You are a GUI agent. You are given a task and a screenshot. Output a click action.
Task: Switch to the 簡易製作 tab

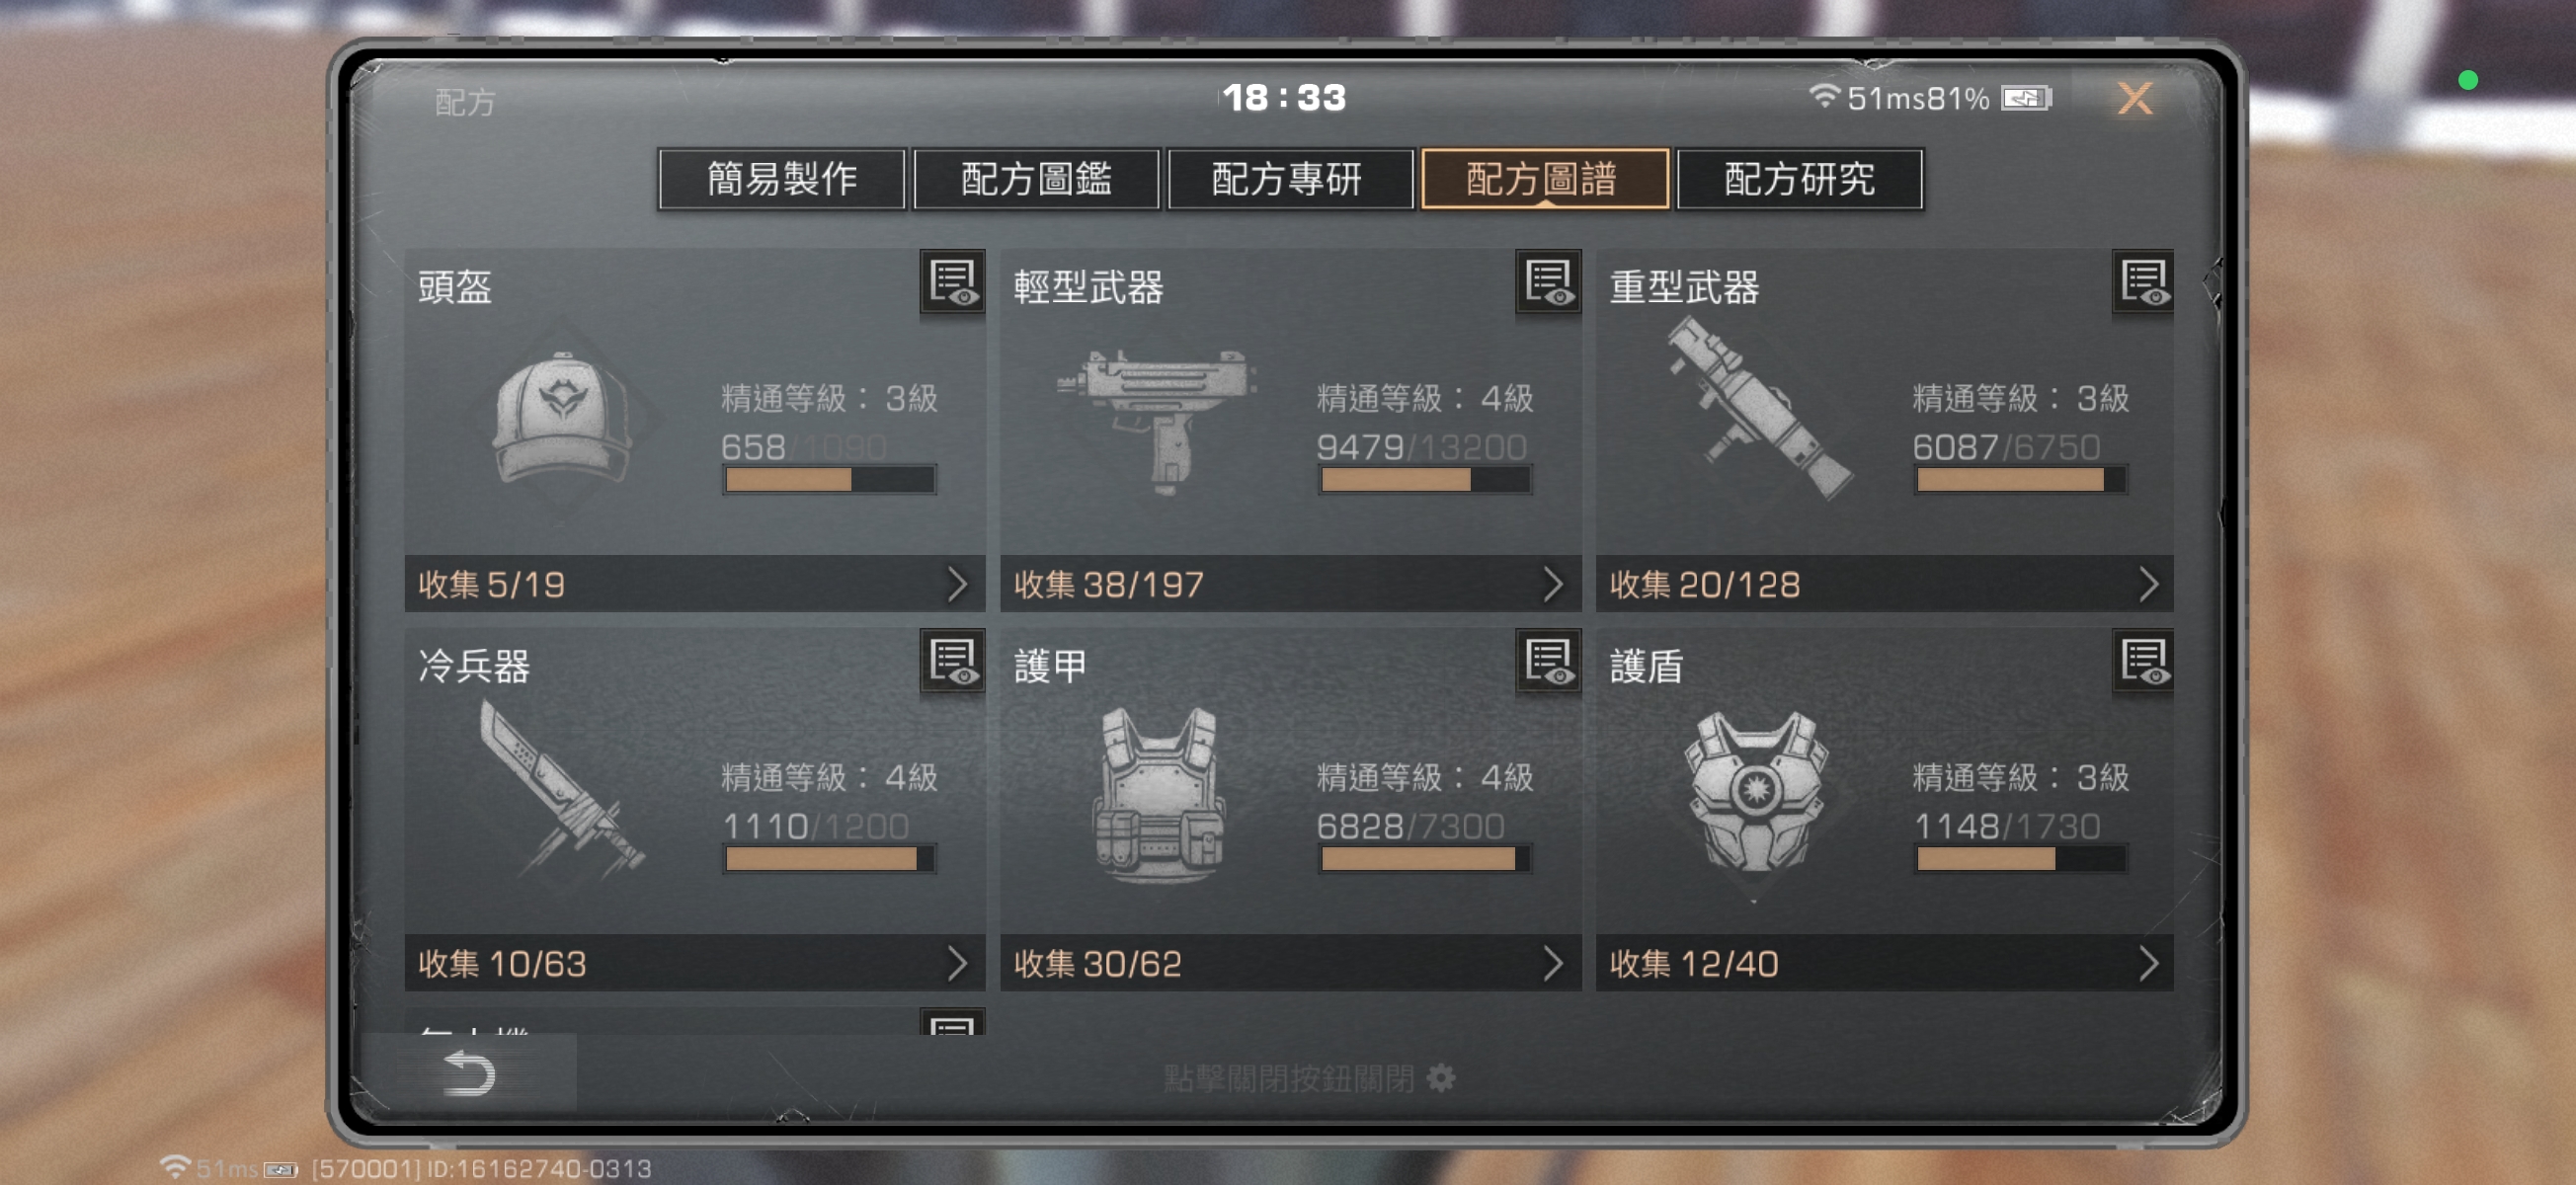(782, 179)
